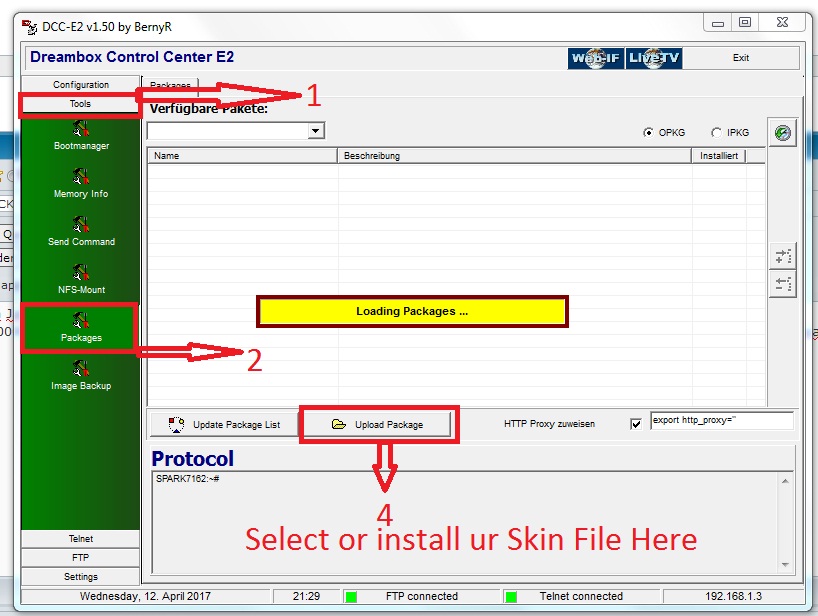This screenshot has height=616, width=818.
Task: Click the Exit button
Action: (740, 58)
